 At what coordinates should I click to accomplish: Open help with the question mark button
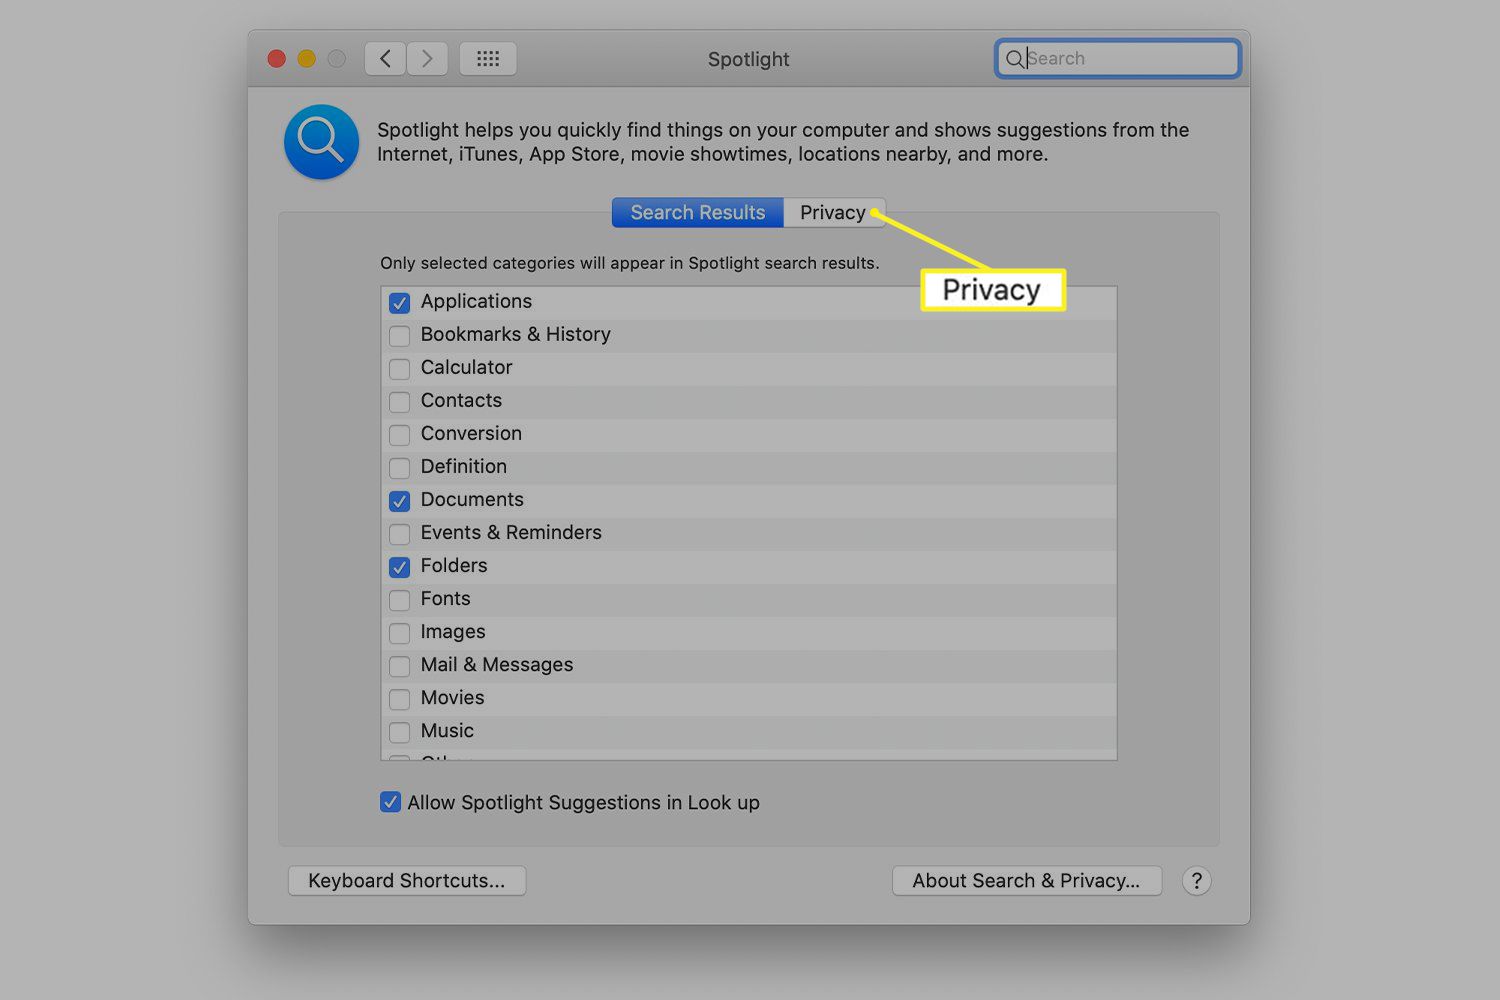[x=1196, y=881]
